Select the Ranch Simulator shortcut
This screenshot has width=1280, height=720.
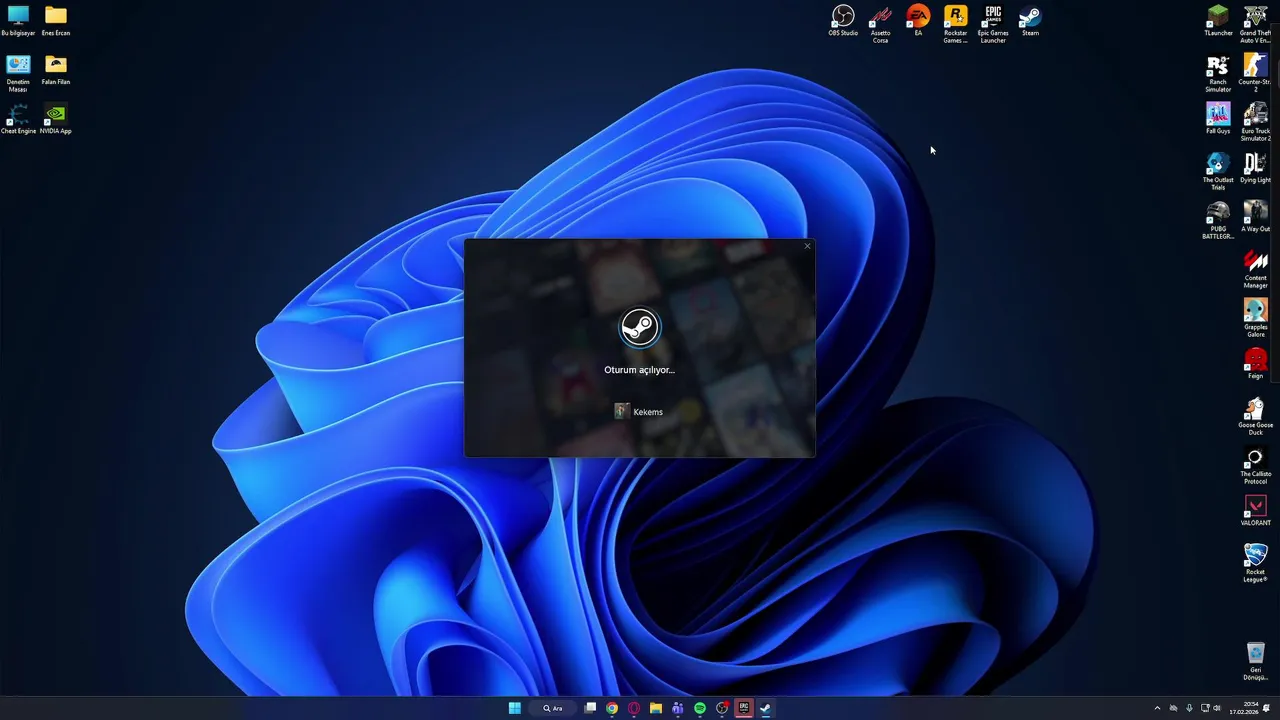(1218, 73)
